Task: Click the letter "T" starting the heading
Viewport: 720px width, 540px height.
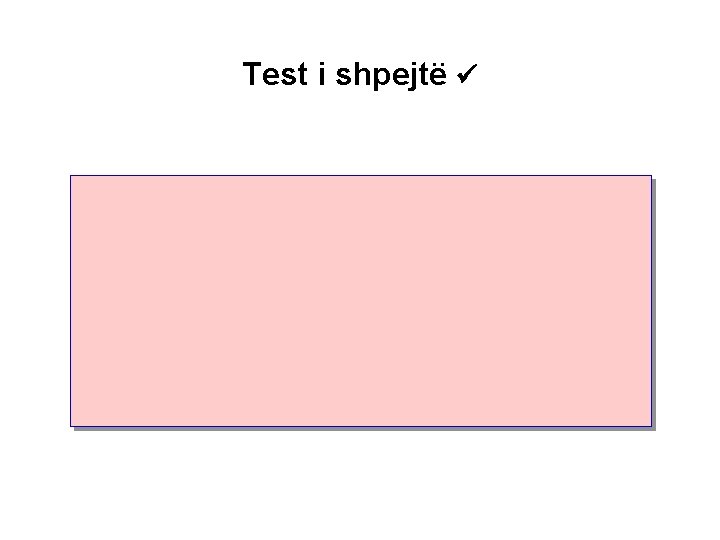Action: coord(251,73)
